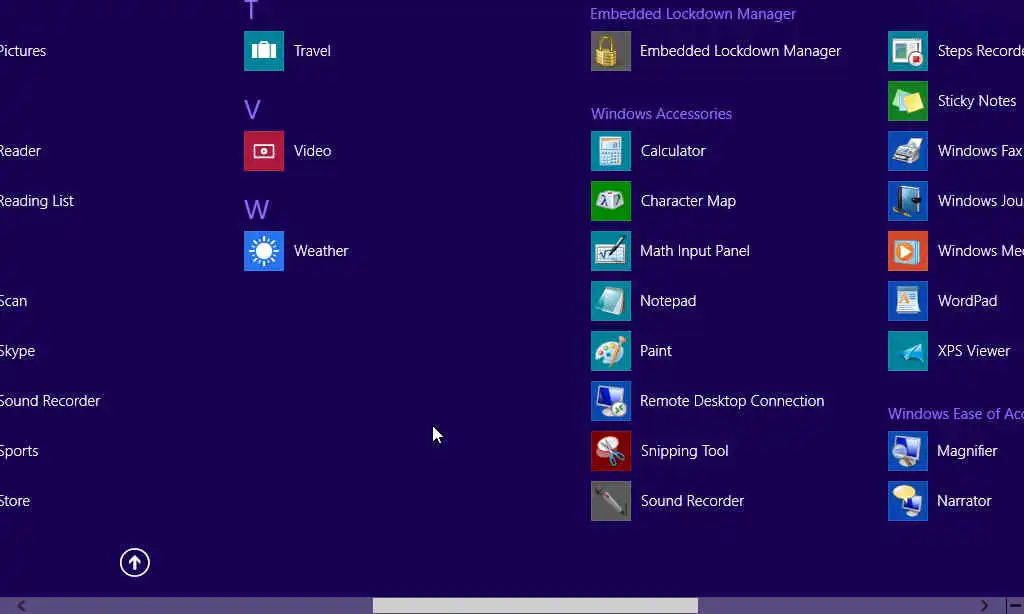
Task: Launch the Video app icon
Action: coord(264,151)
